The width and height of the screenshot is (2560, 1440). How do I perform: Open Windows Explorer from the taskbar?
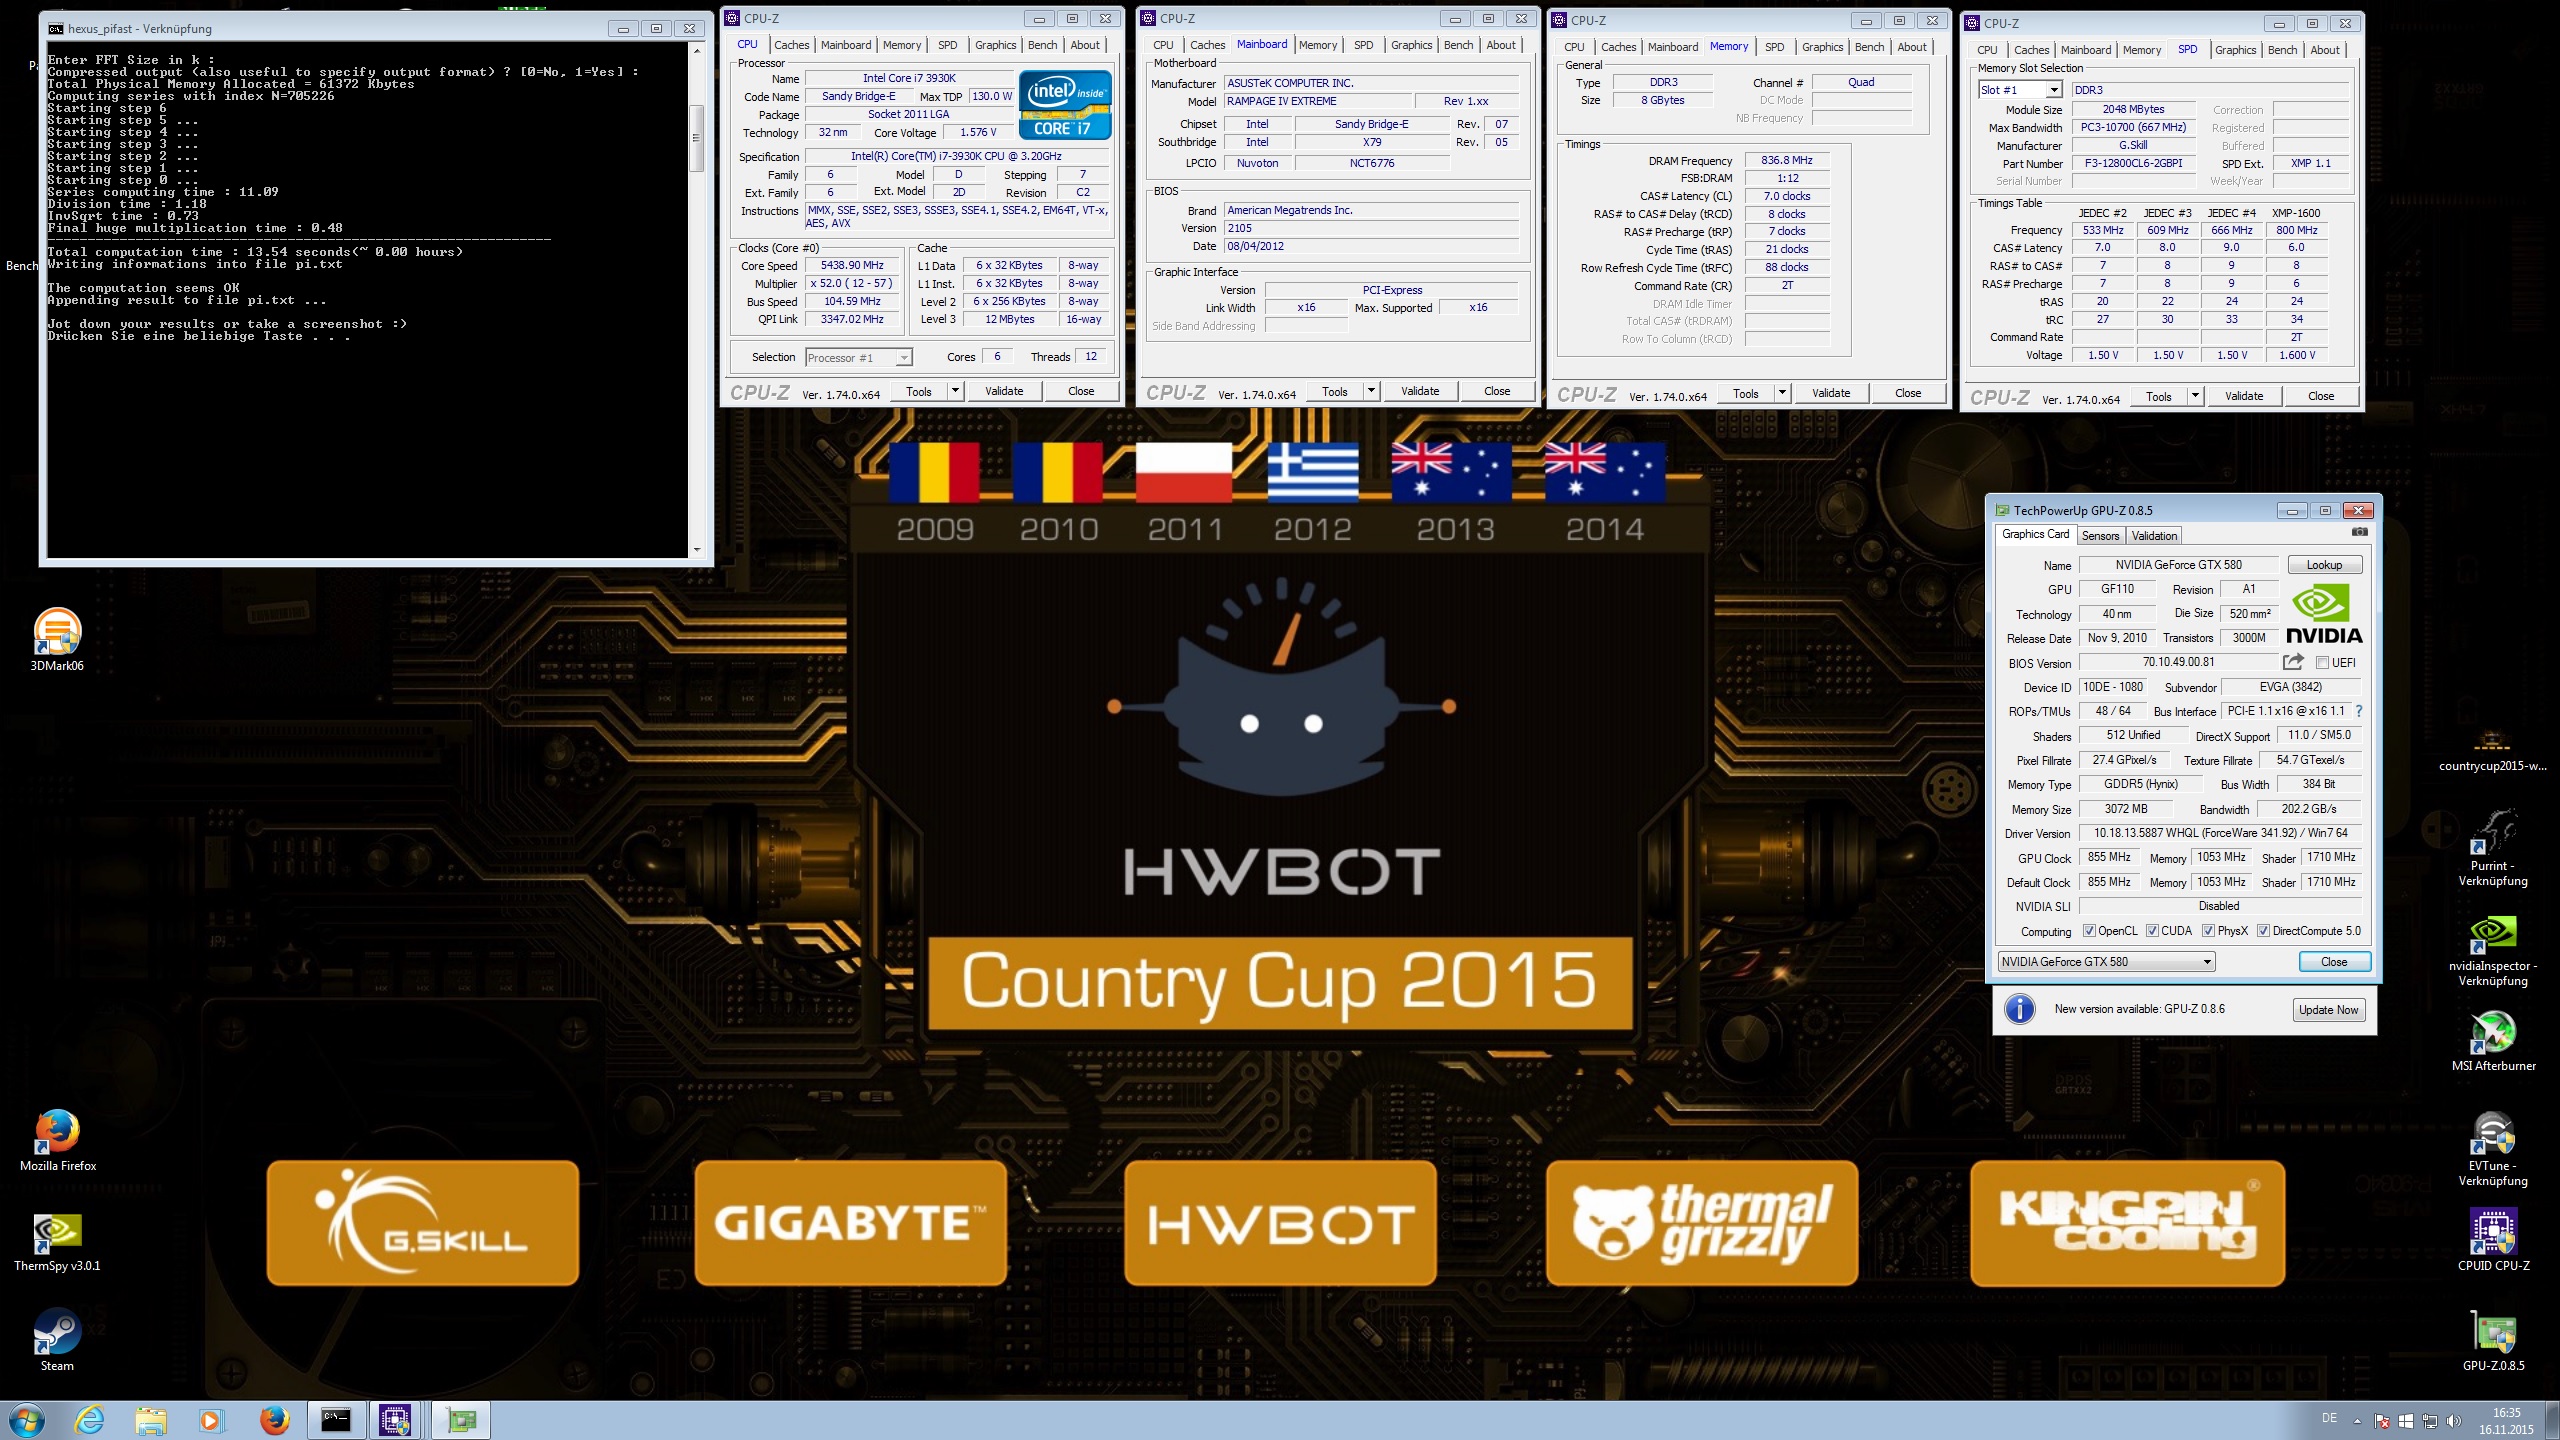[x=150, y=1420]
